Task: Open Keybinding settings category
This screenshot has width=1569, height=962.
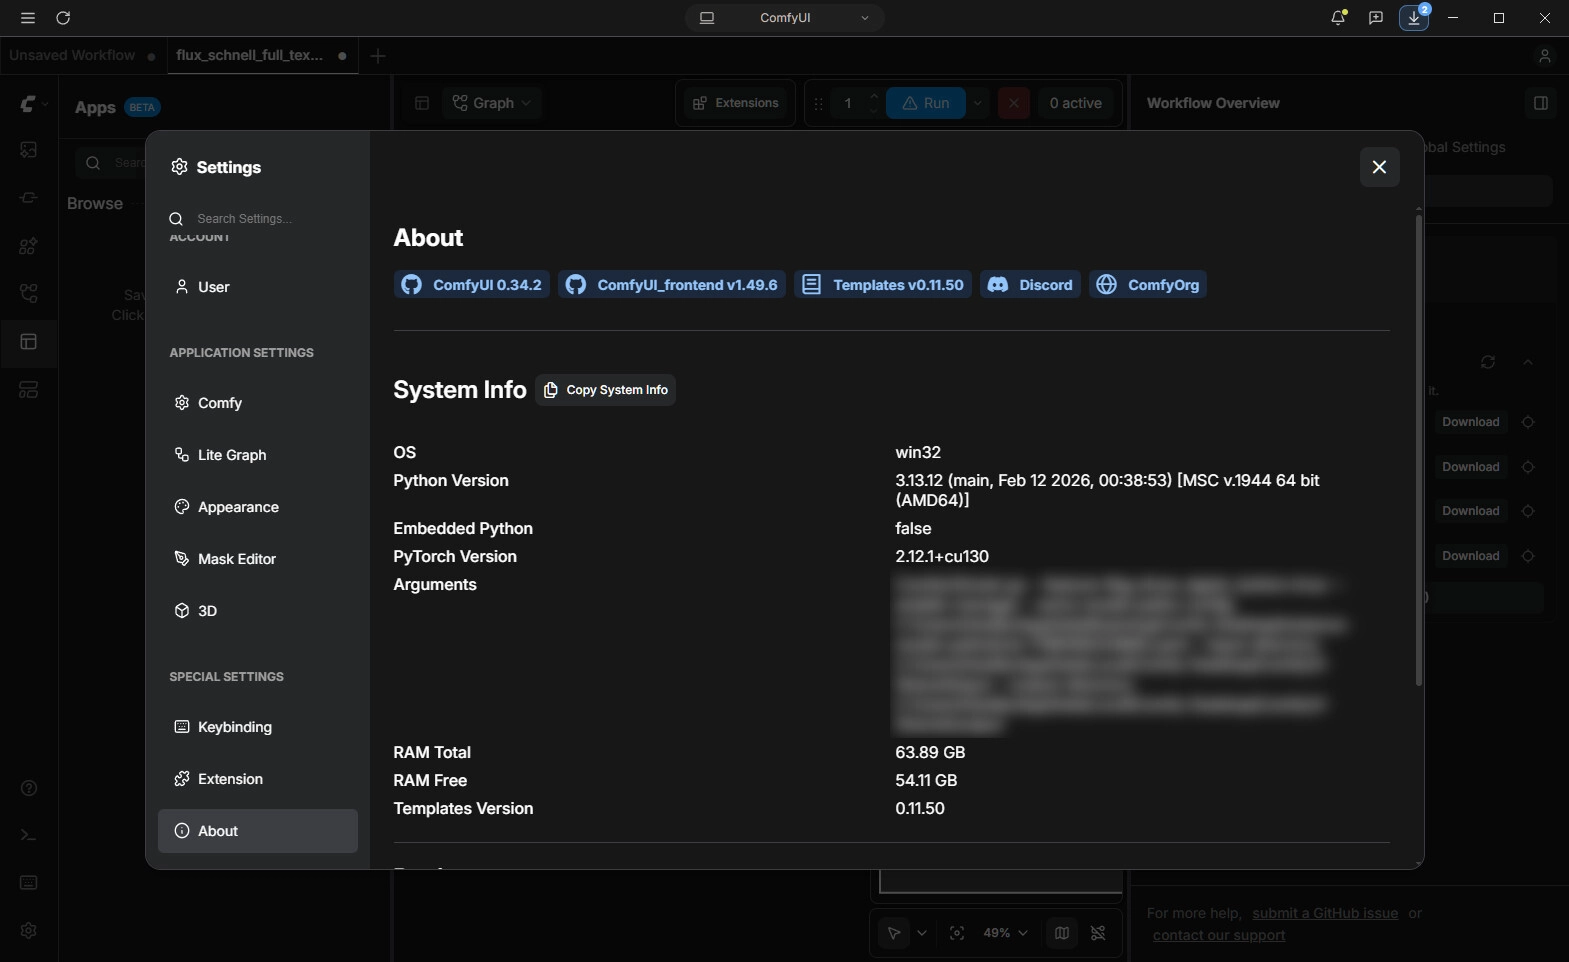Action: (x=258, y=727)
